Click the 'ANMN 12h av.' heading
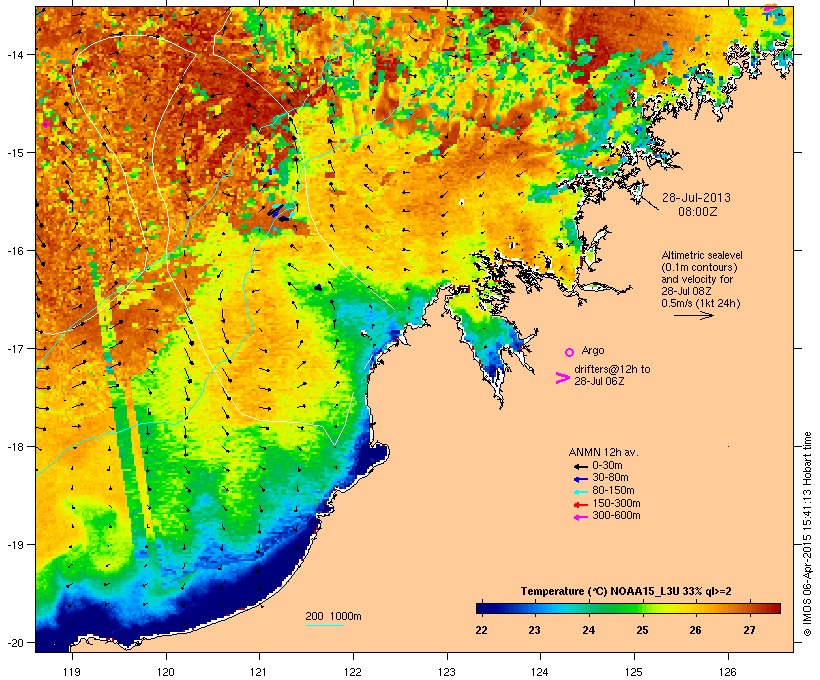 [x=603, y=452]
